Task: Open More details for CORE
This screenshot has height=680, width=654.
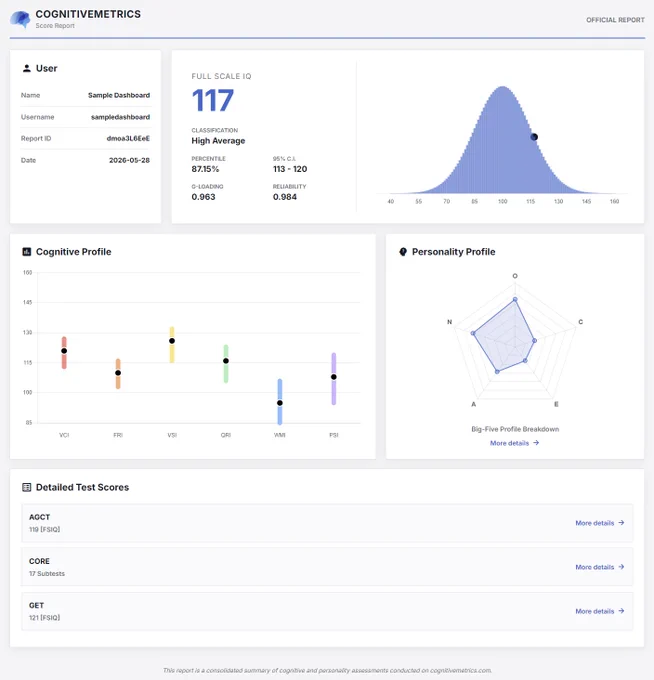Action: click(600, 567)
